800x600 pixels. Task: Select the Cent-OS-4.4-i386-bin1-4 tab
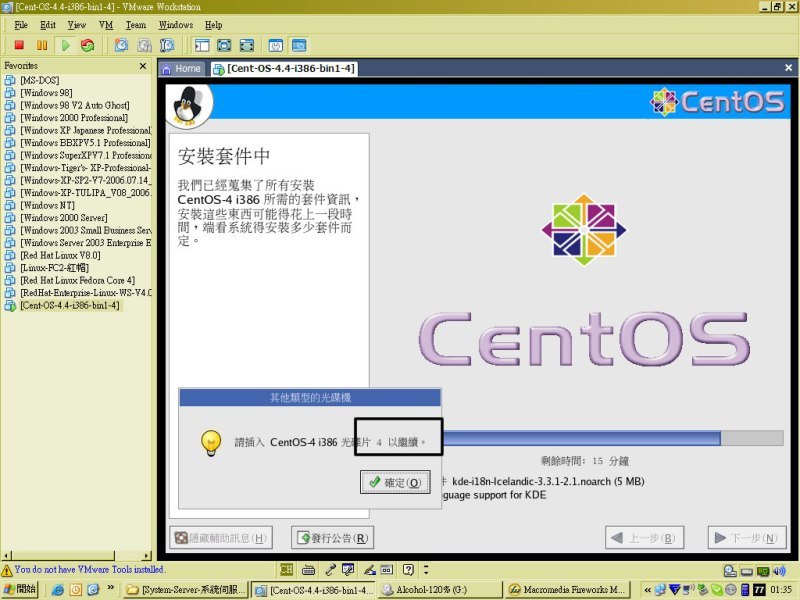(x=285, y=69)
